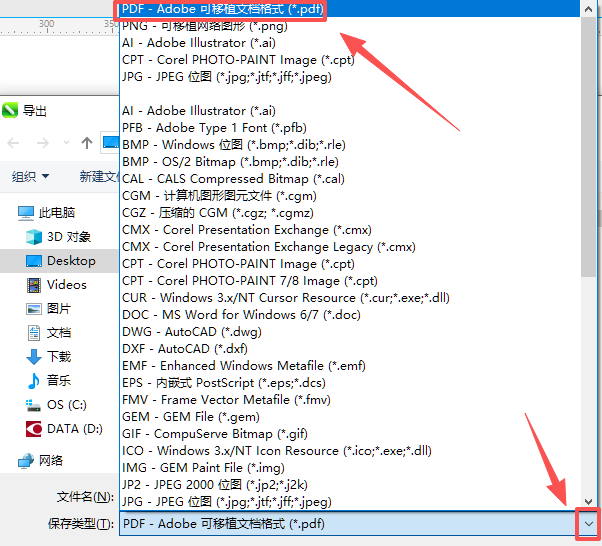This screenshot has height=546, width=602.
Task: Click the 网络 network icon
Action: (x=26, y=461)
